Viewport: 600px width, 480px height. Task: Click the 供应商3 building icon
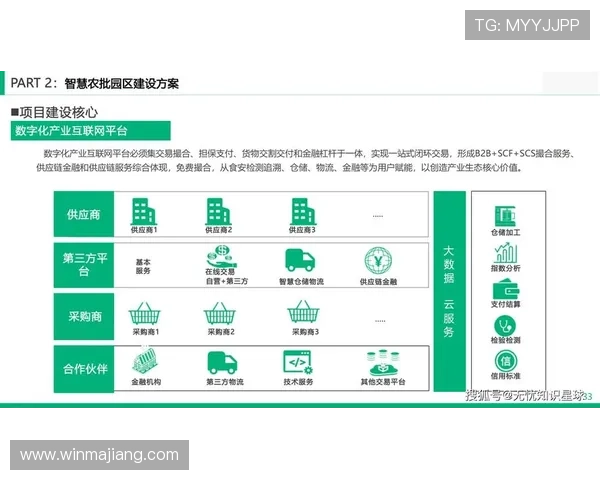click(303, 211)
